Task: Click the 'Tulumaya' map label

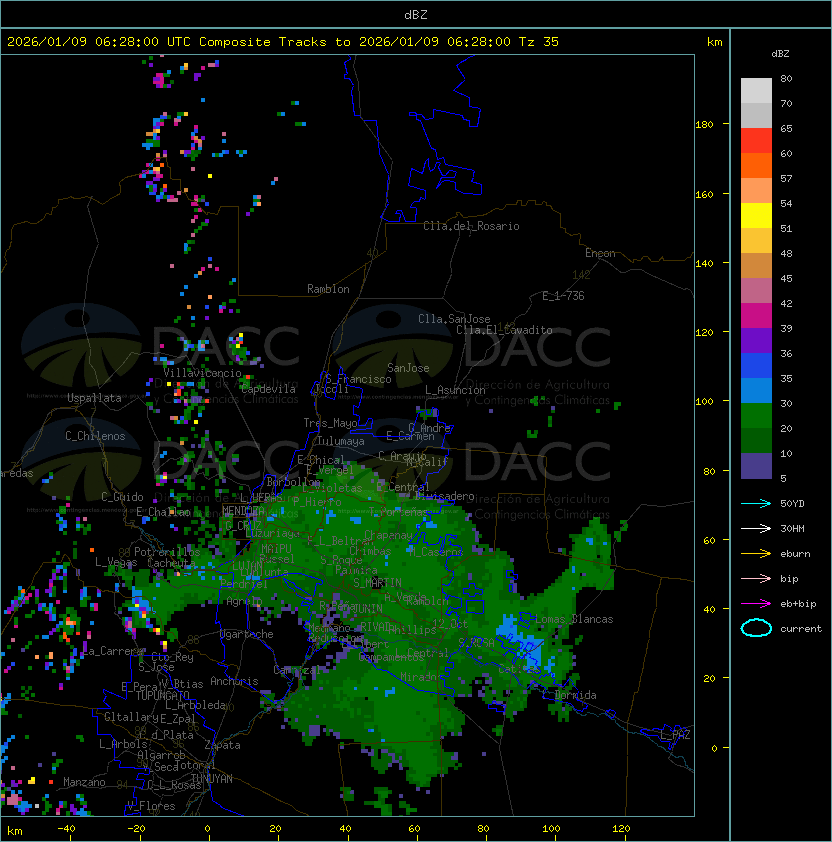Action: coord(341,441)
